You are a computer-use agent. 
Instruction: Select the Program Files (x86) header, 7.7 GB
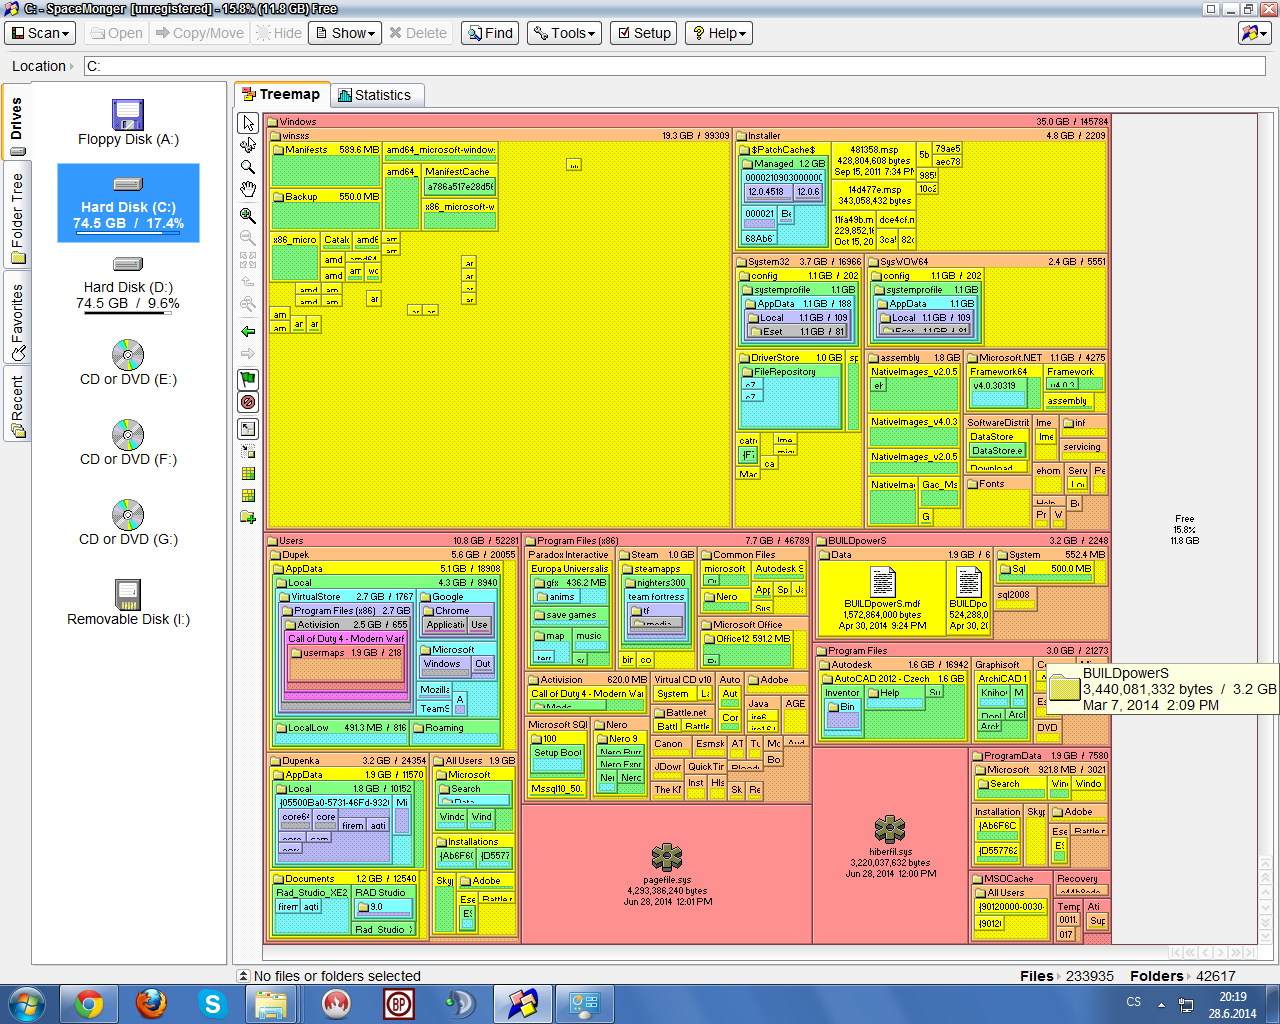coord(667,540)
